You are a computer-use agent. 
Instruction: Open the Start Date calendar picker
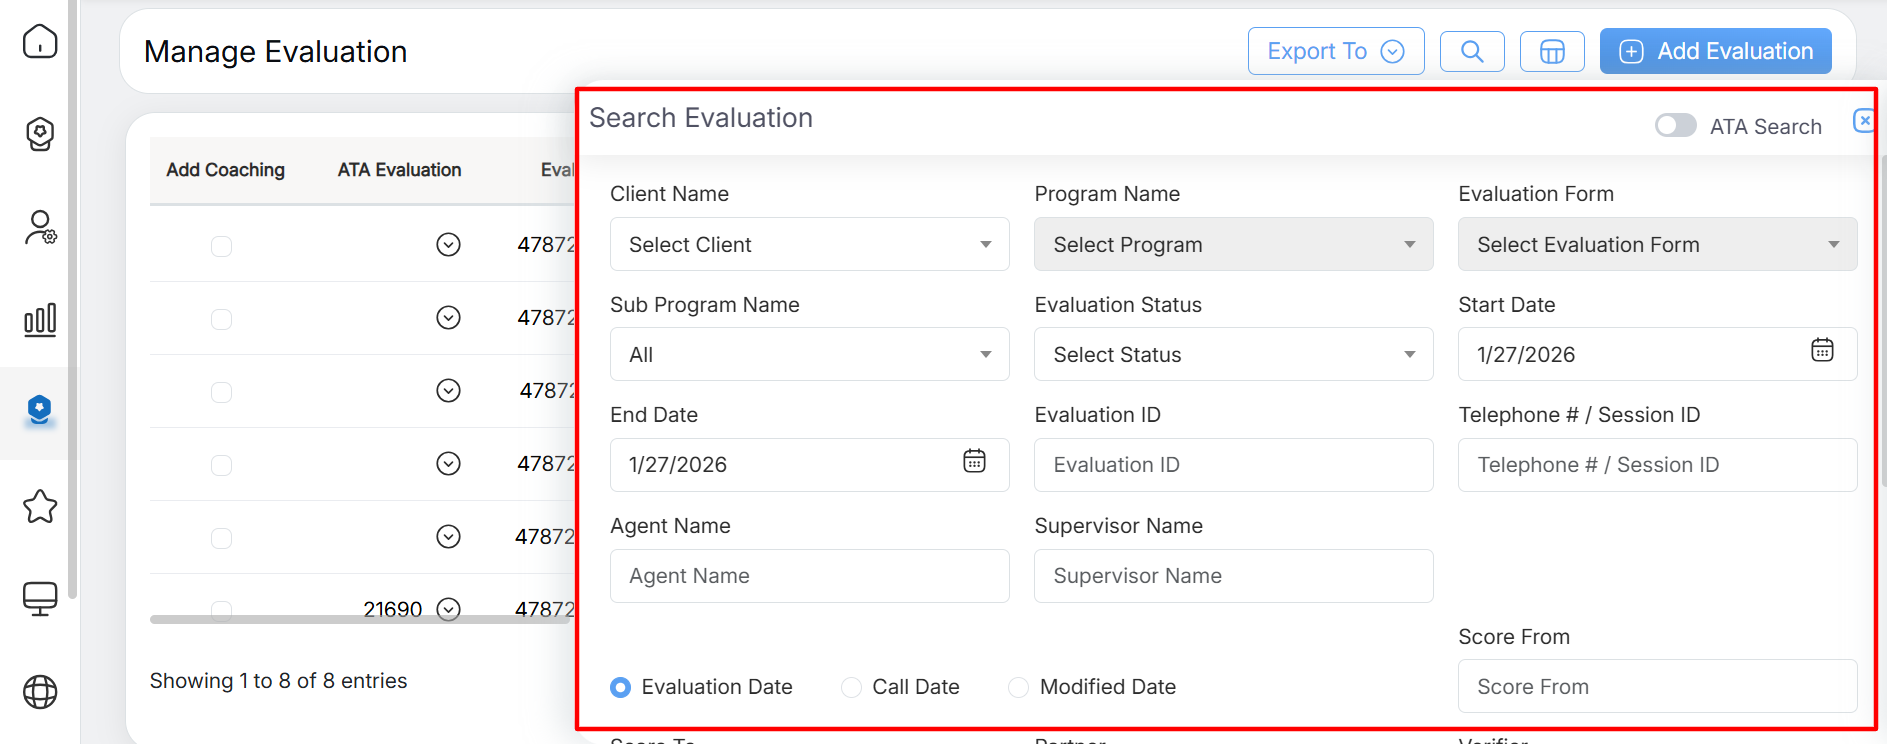(1822, 350)
